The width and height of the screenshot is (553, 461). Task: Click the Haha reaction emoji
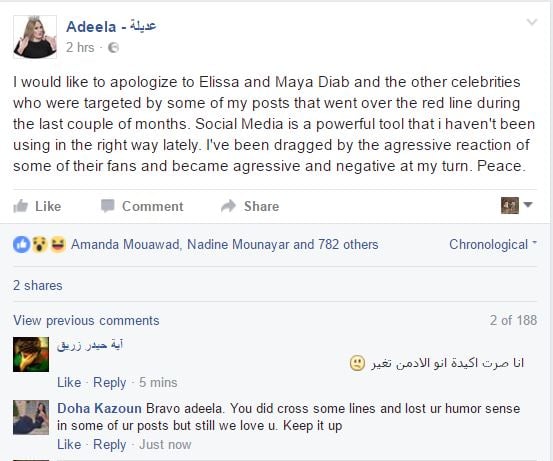pyautogui.click(x=58, y=244)
